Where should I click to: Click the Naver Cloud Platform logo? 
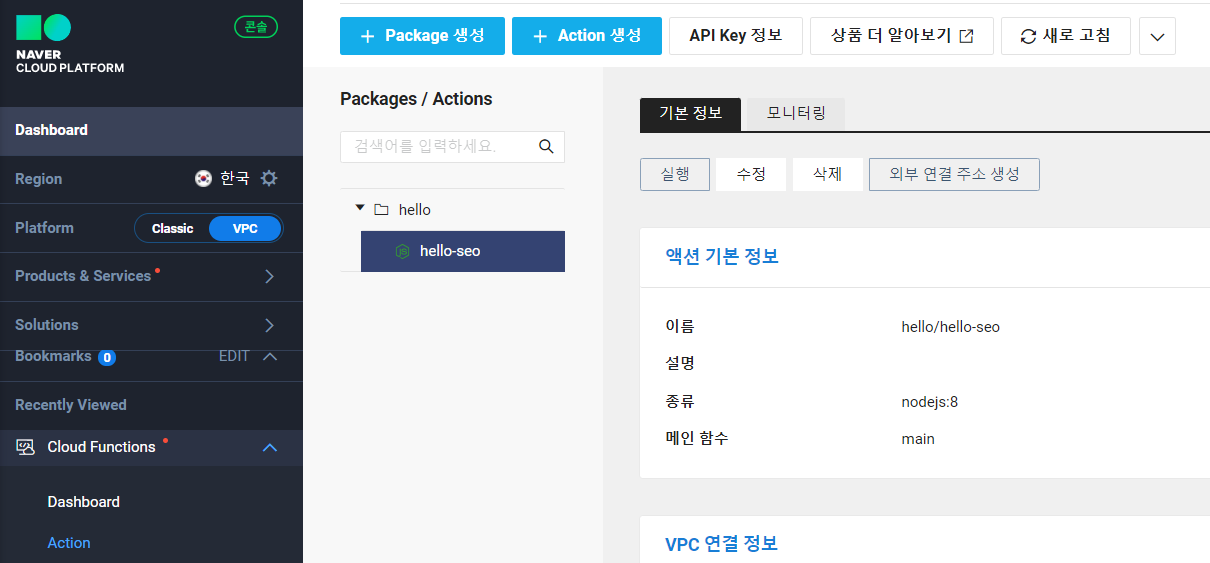coord(70,44)
